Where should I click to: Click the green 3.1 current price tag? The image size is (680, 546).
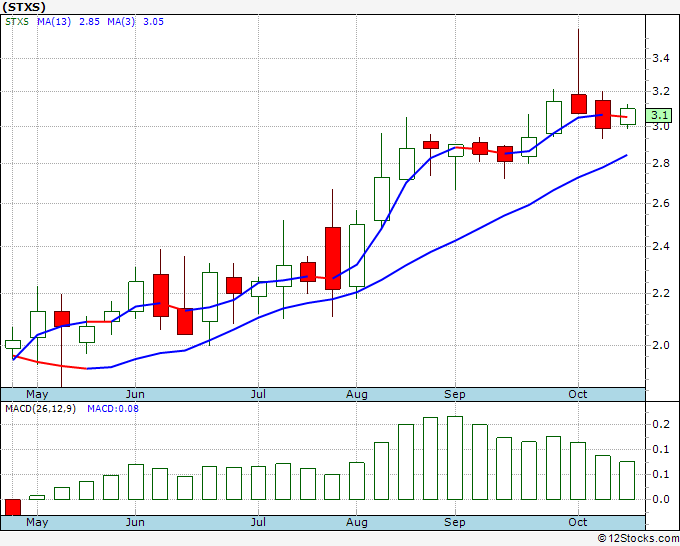click(x=659, y=115)
